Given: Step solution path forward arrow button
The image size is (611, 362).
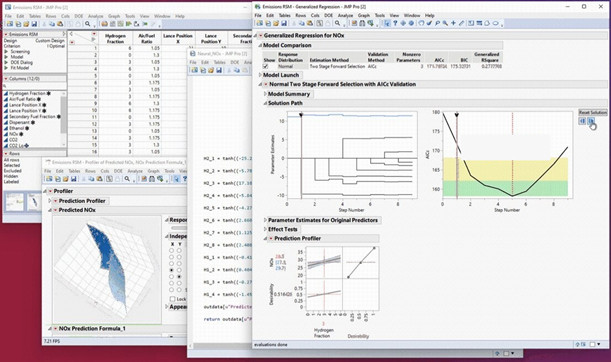Looking at the screenshot, I should point(591,121).
